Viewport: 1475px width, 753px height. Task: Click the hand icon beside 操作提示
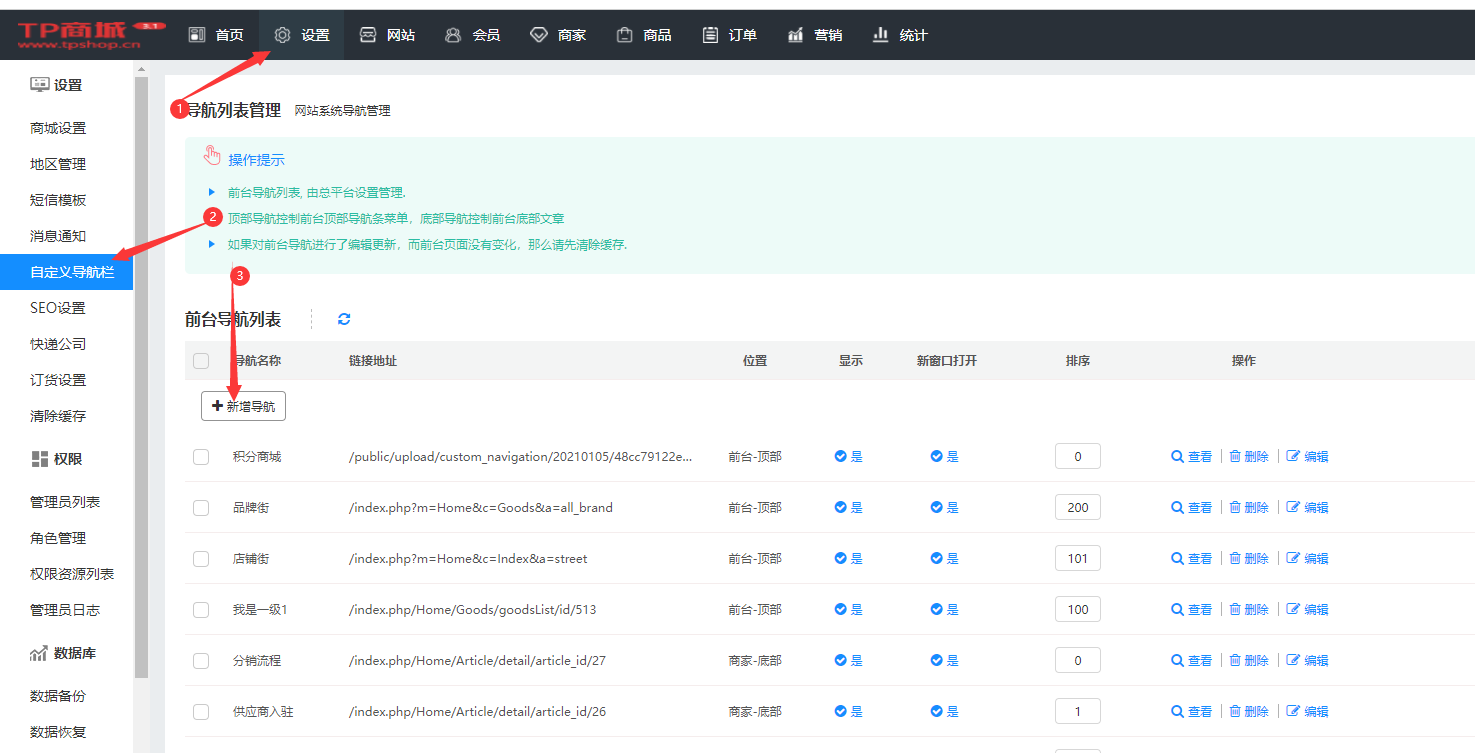pyautogui.click(x=211, y=155)
